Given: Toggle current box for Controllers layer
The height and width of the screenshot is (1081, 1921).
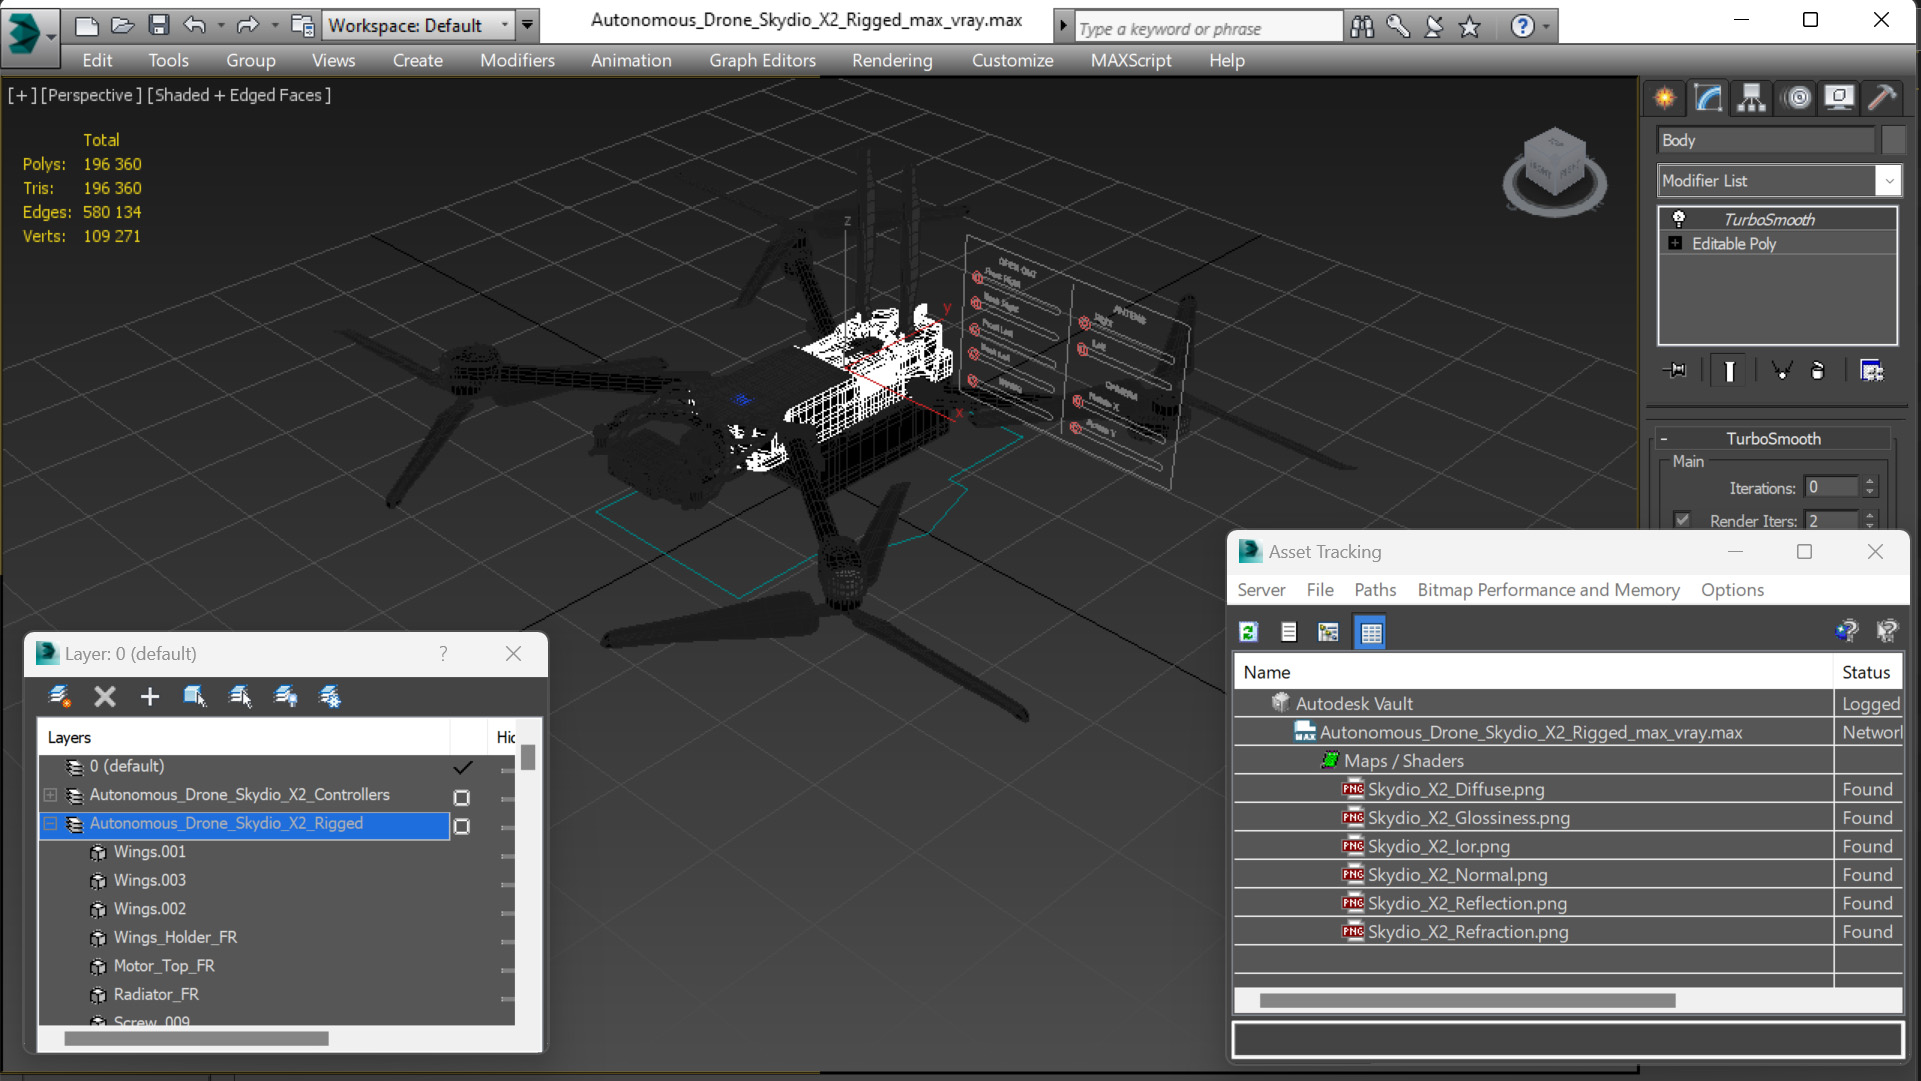Looking at the screenshot, I should [461, 797].
